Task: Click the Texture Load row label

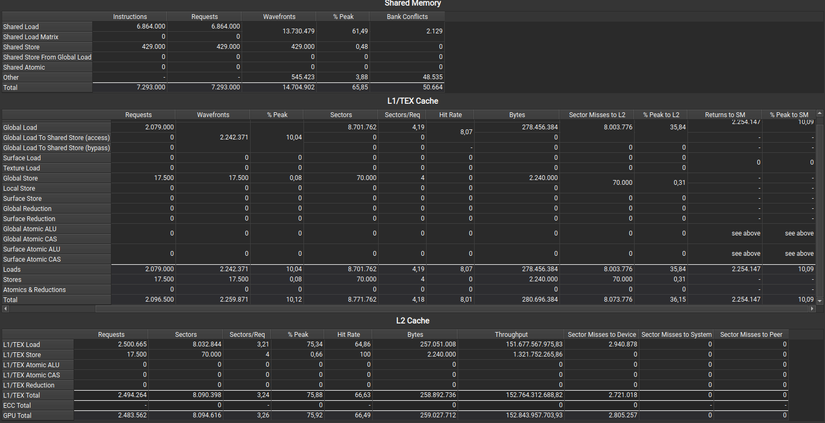Action: 57,168
